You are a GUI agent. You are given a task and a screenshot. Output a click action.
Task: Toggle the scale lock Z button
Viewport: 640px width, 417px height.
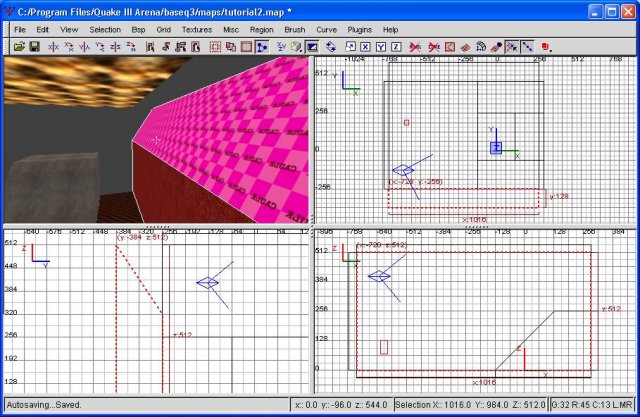click(x=396, y=47)
